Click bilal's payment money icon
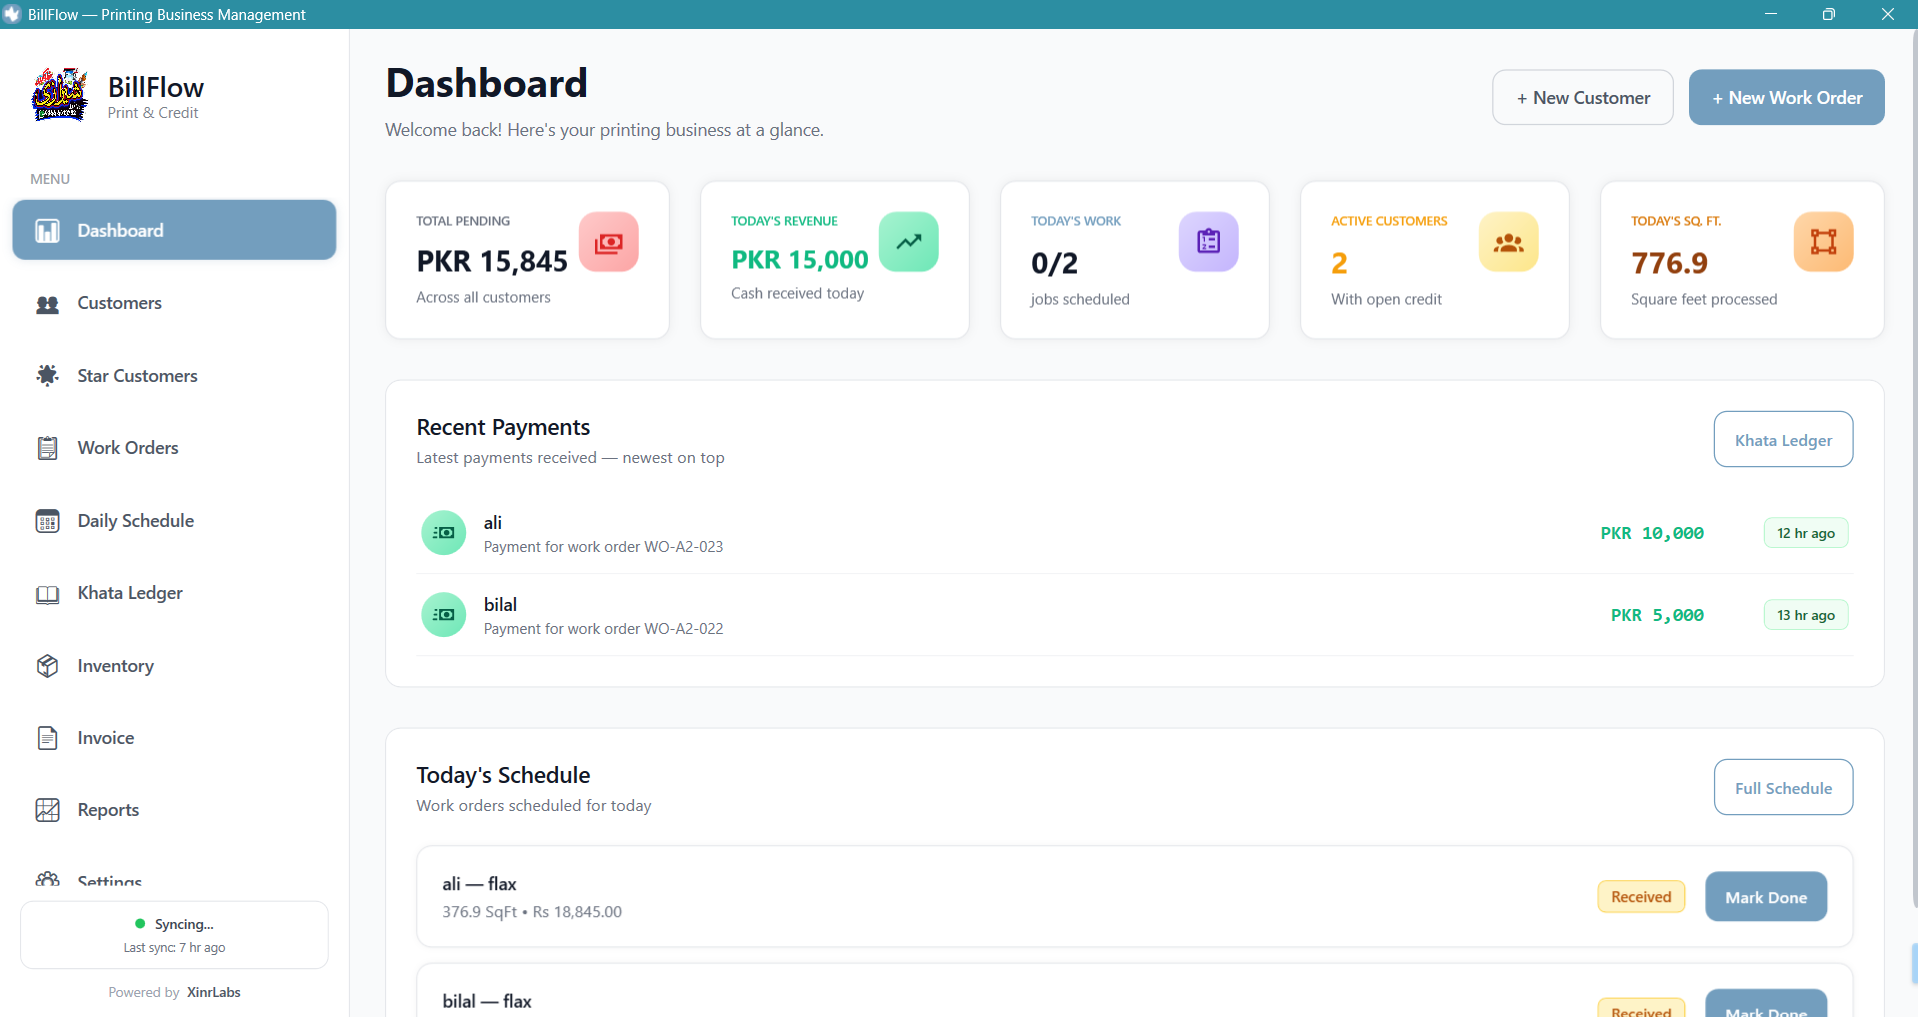Screen dimensions: 1918x1017 point(444,615)
